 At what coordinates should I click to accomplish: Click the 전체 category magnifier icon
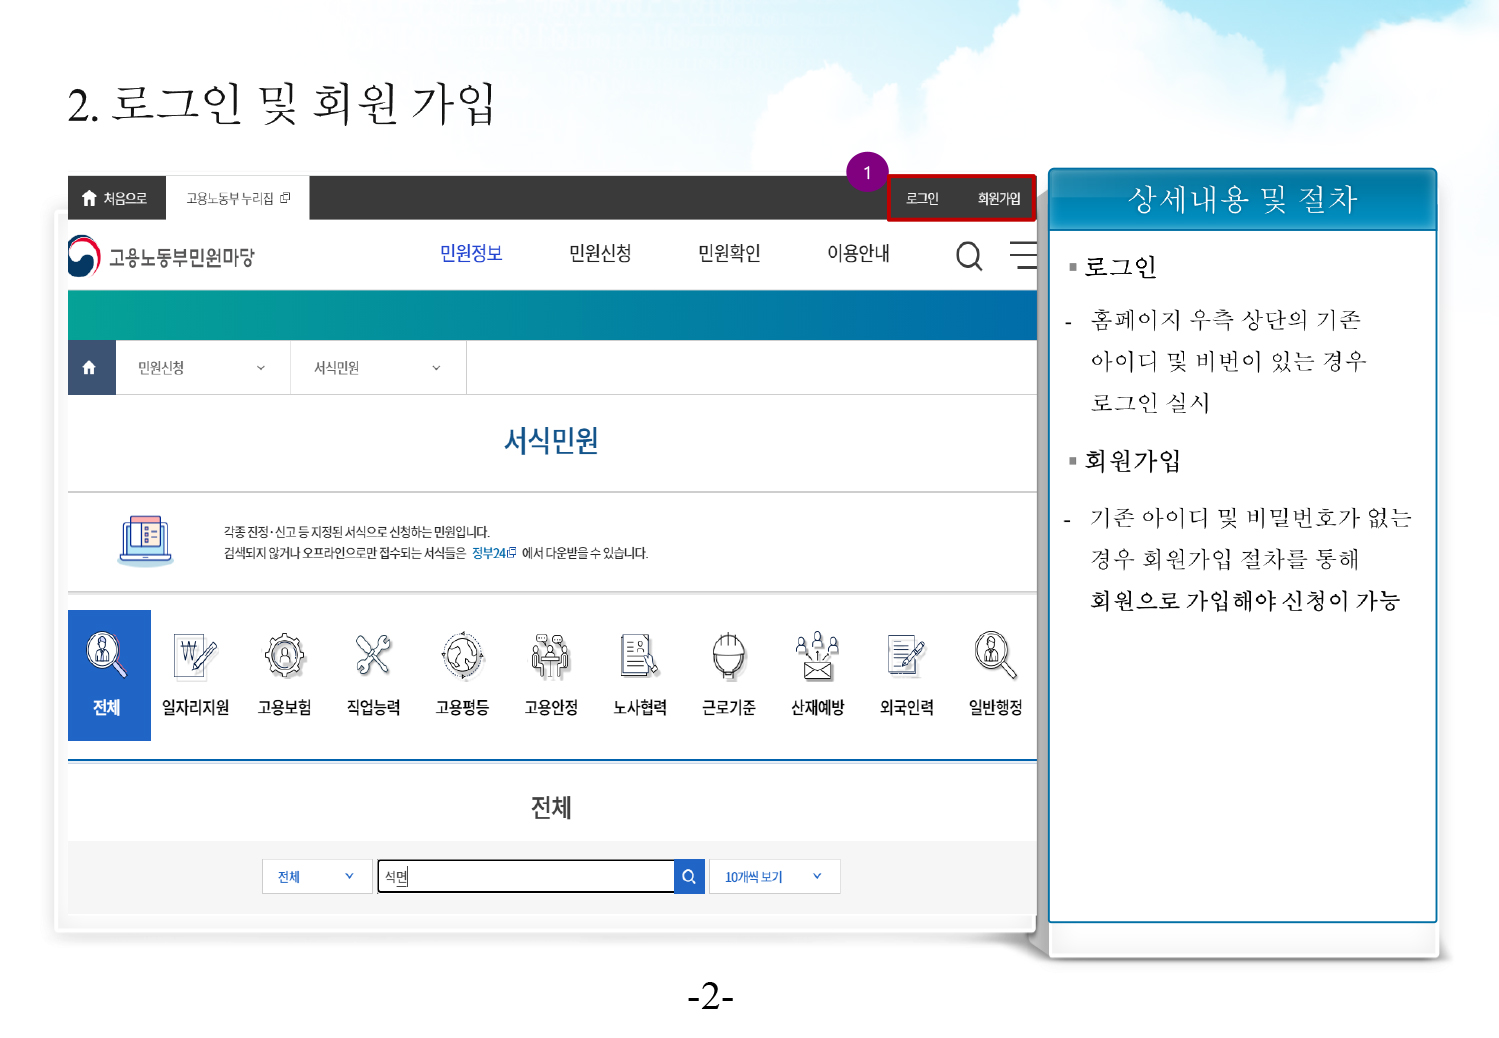click(106, 655)
